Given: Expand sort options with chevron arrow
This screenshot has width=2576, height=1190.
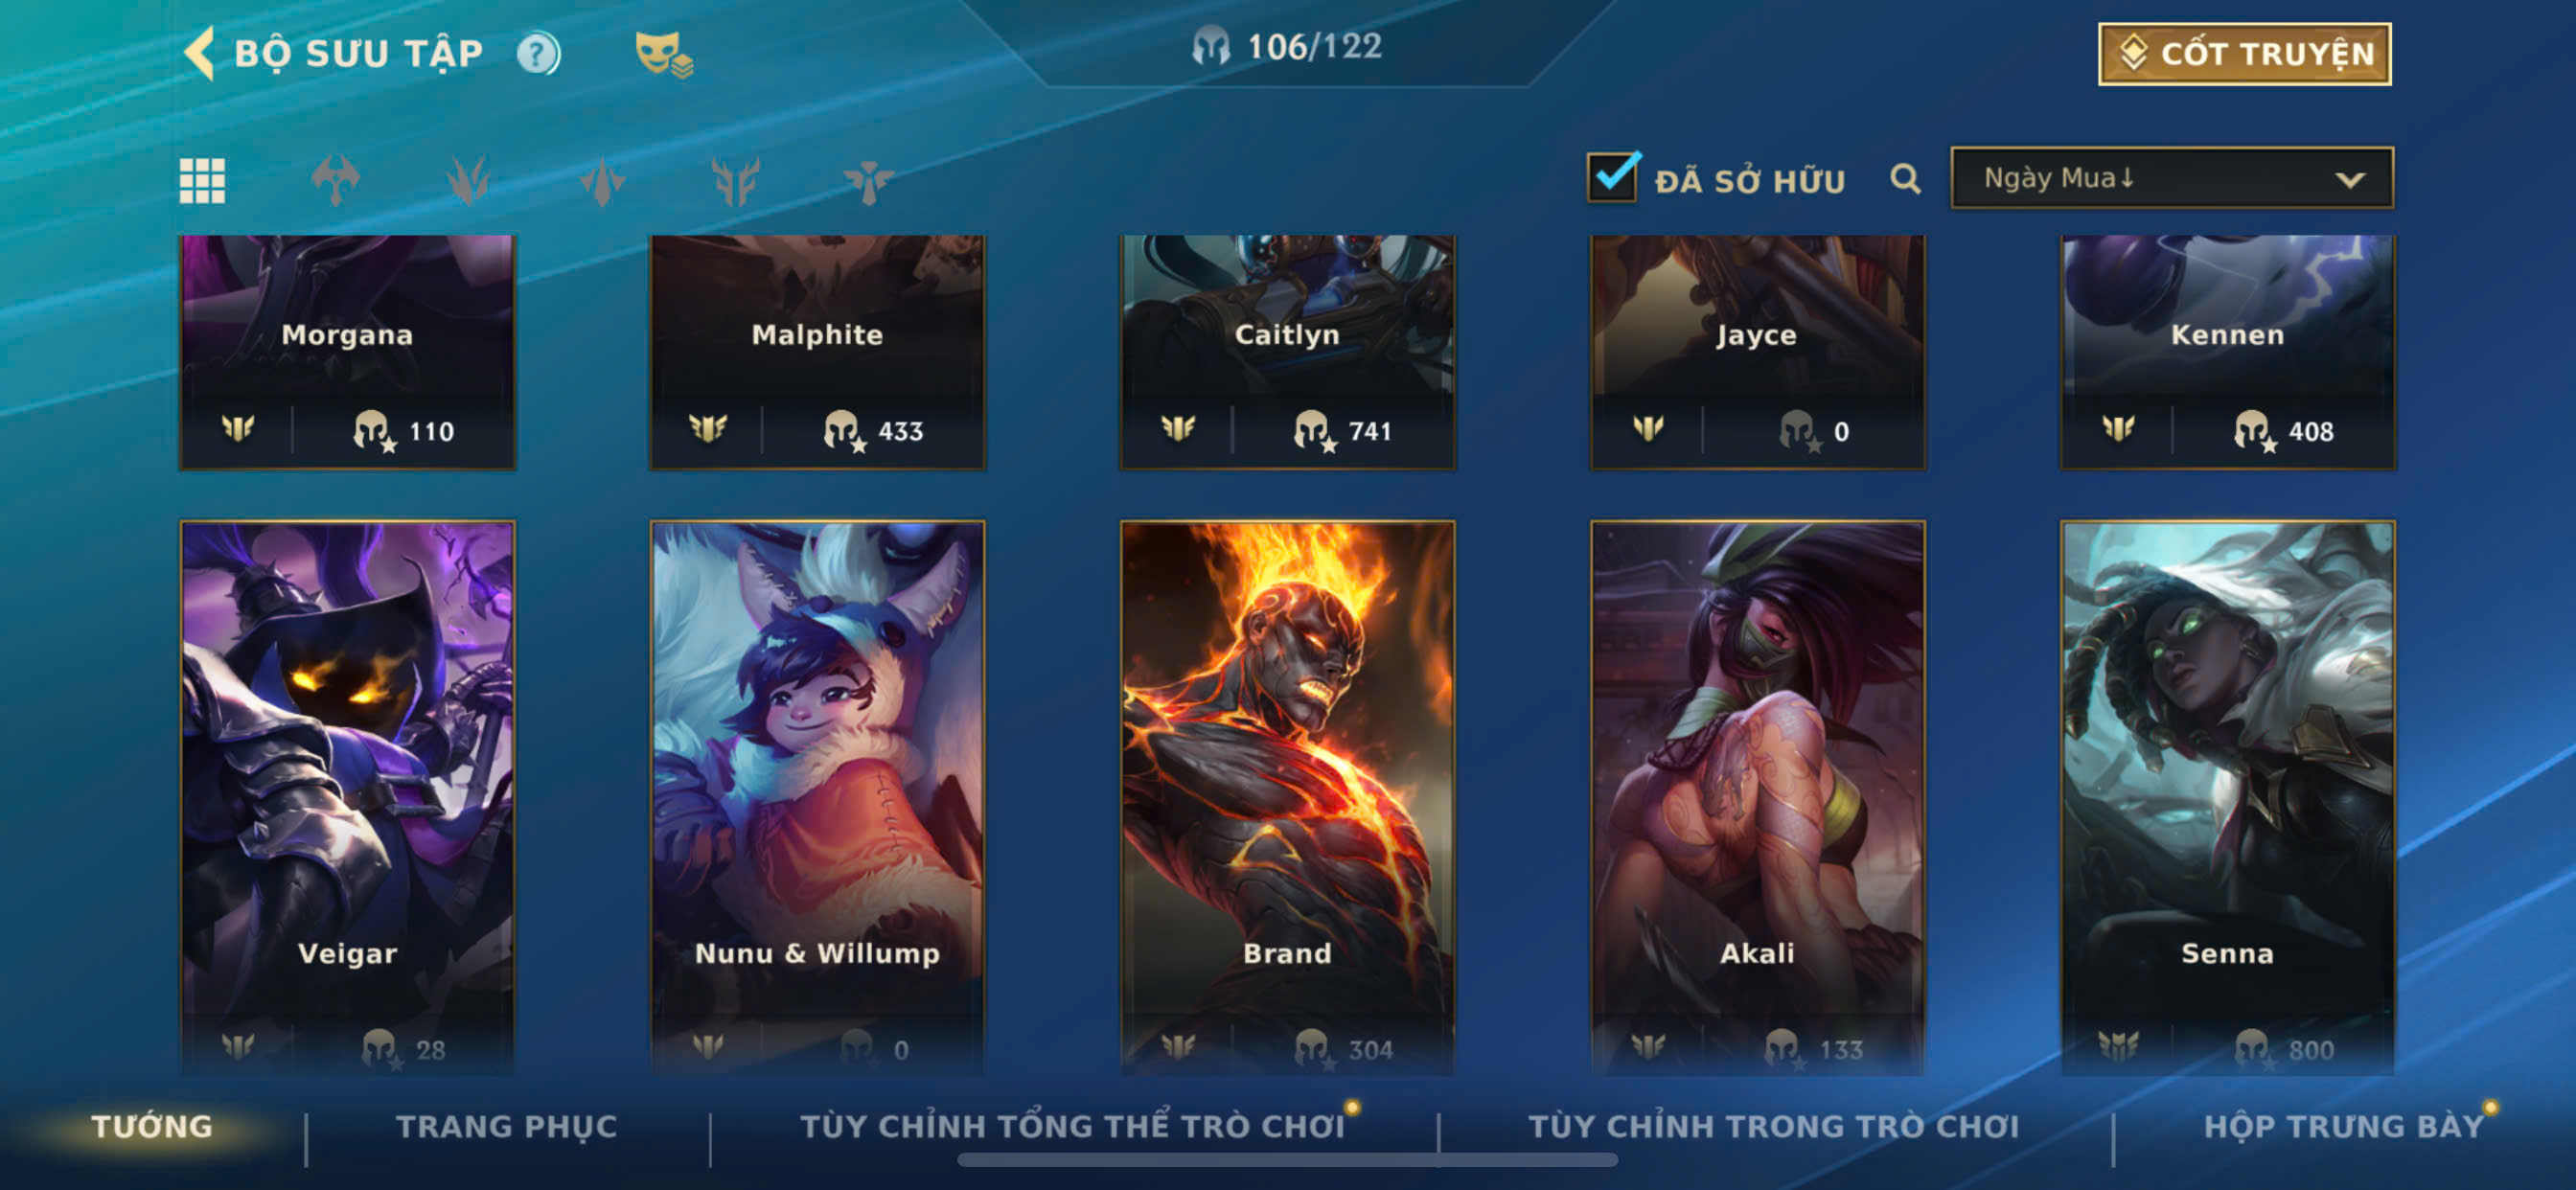Looking at the screenshot, I should click(2349, 180).
